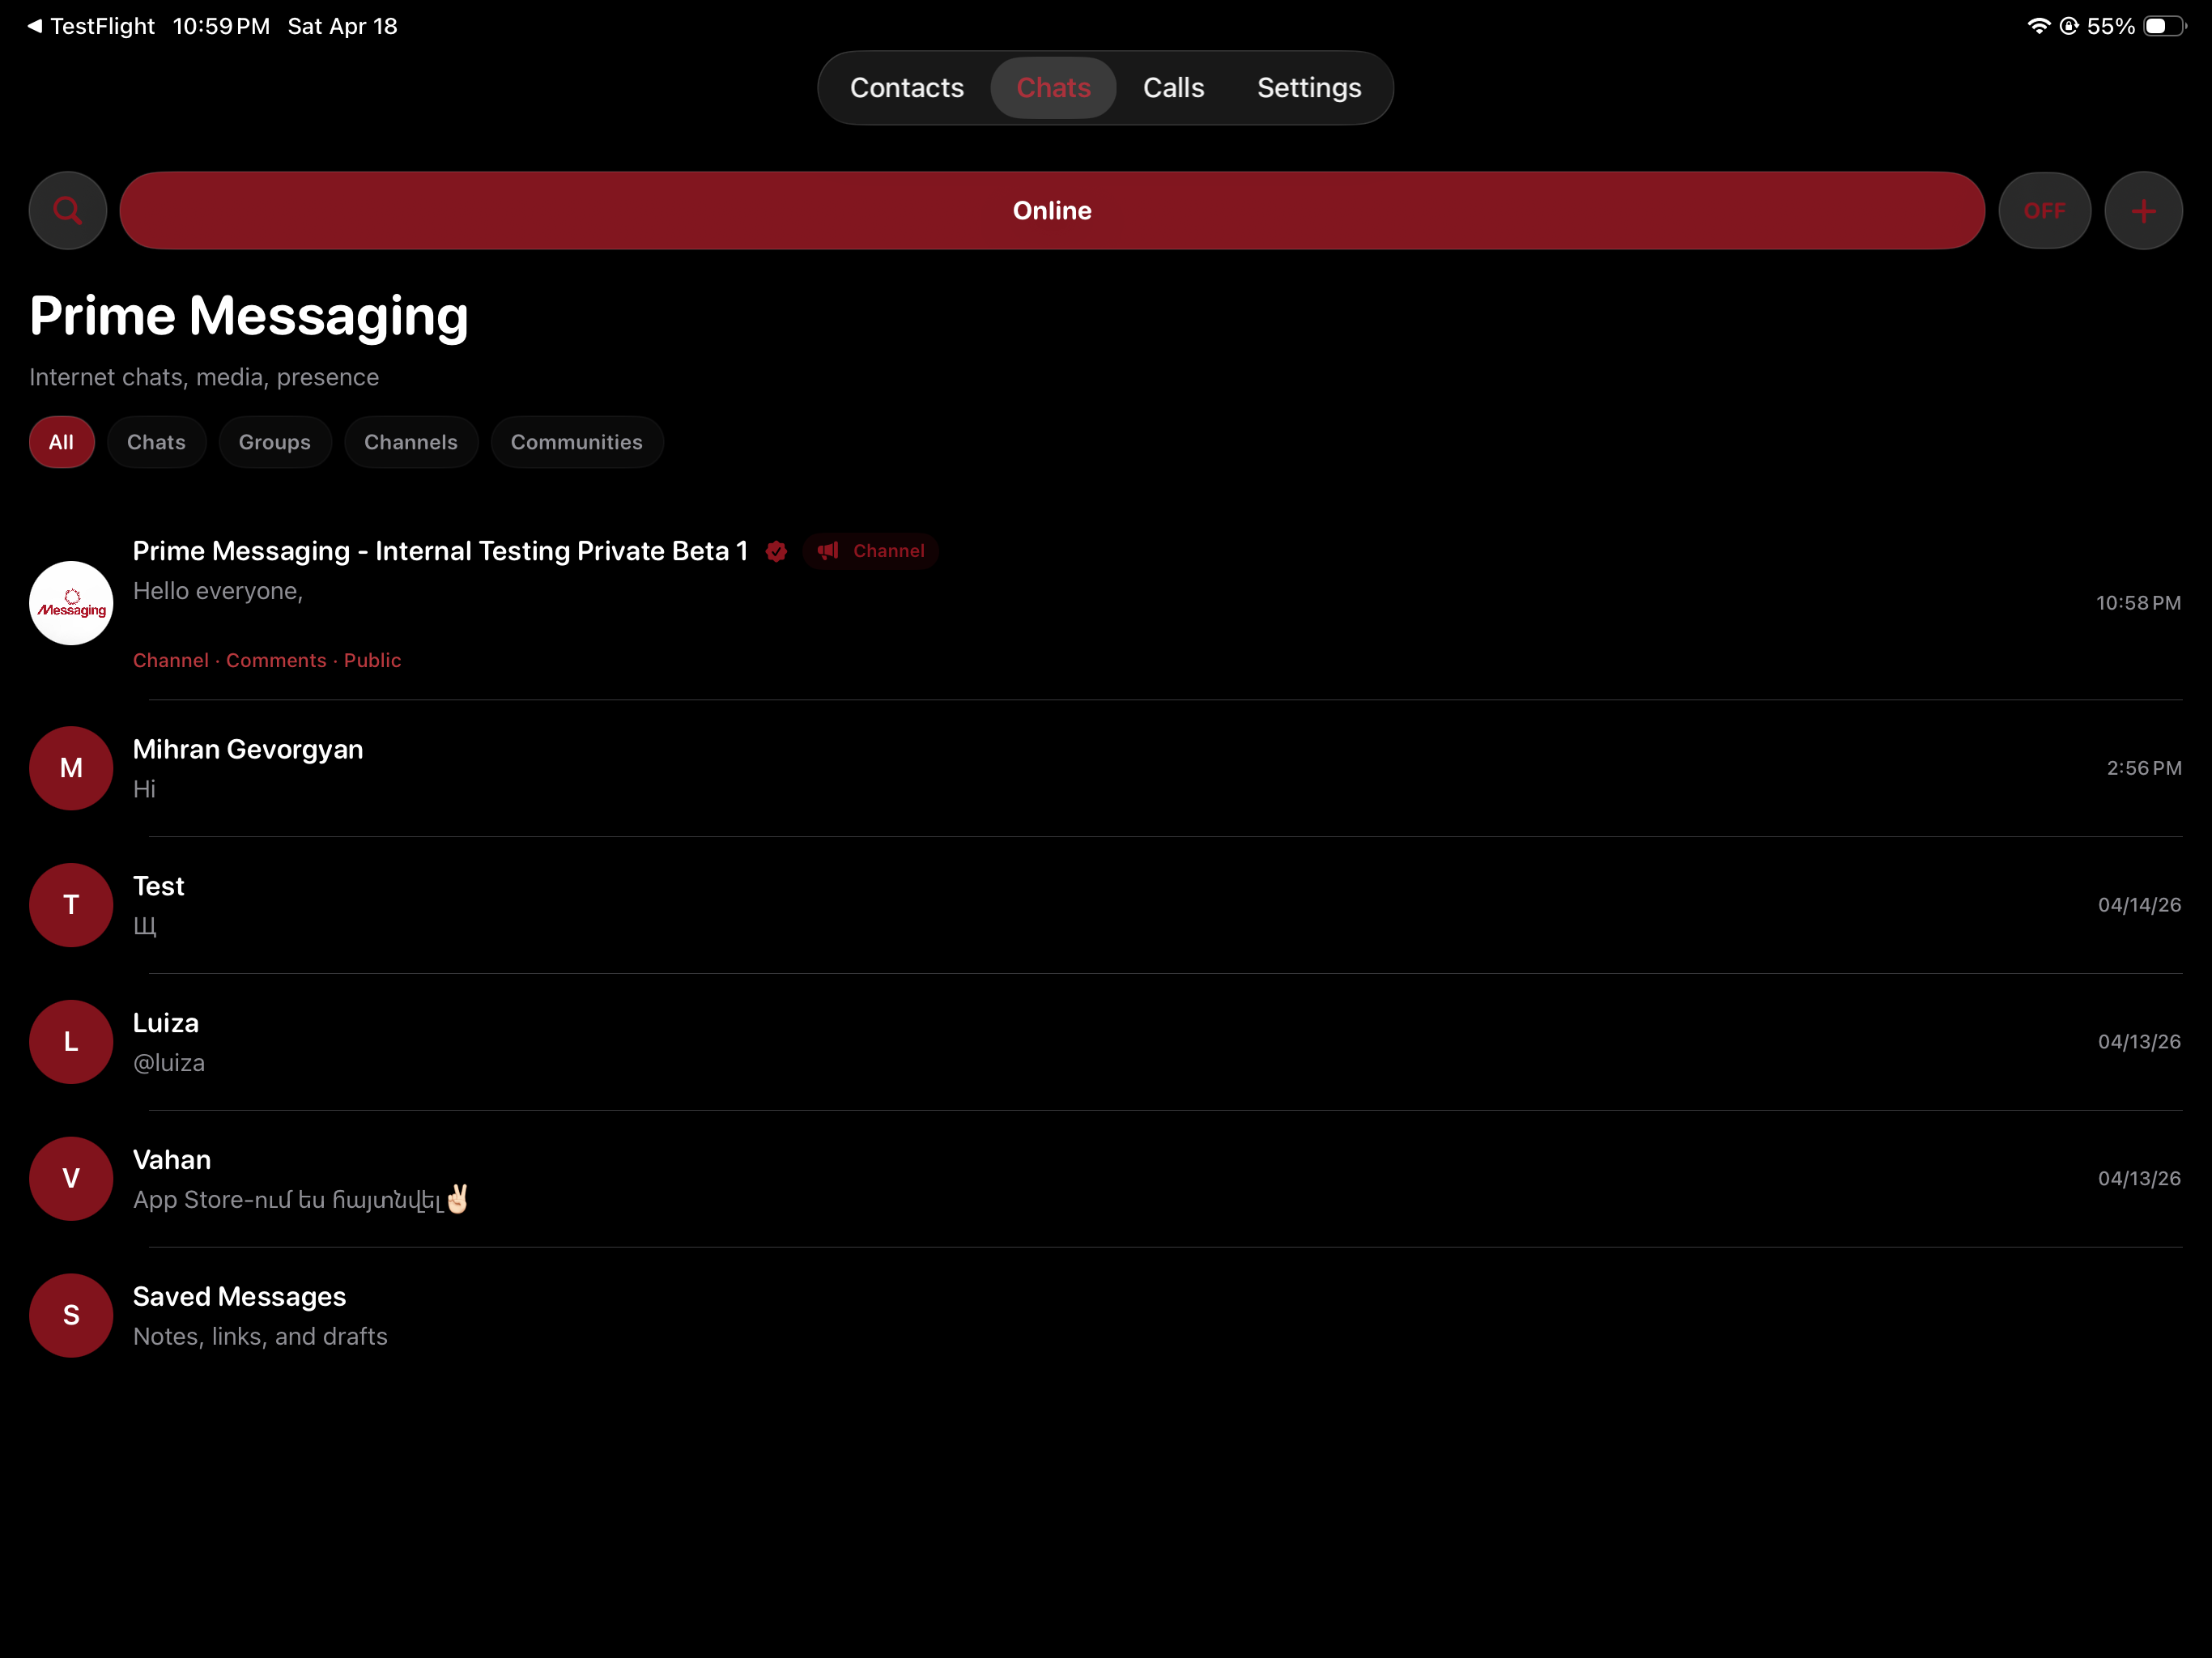The image size is (2212, 1658).
Task: Go to the Settings tab
Action: click(1309, 88)
